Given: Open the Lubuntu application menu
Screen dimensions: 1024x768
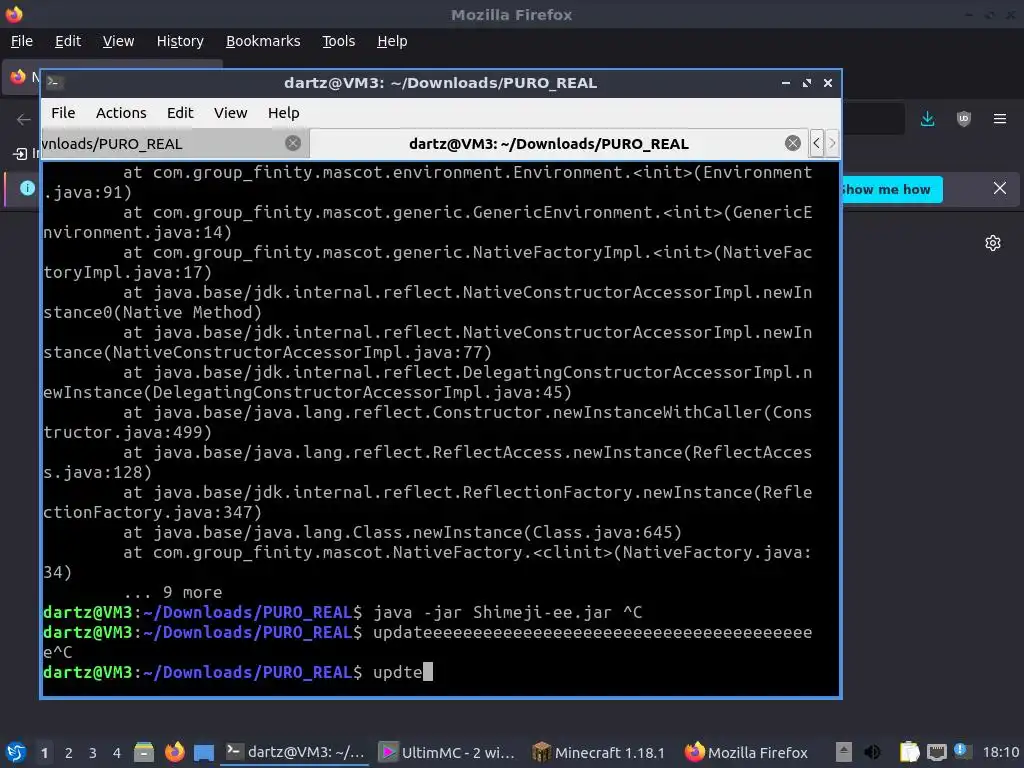Looking at the screenshot, I should (16, 752).
